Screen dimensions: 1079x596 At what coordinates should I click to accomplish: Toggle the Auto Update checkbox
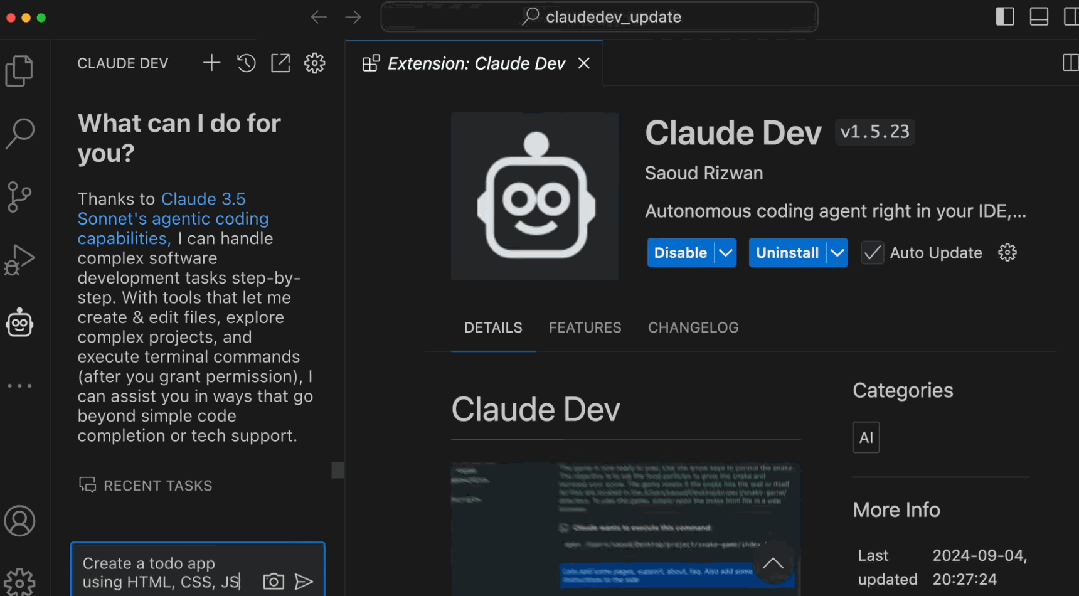(x=872, y=253)
